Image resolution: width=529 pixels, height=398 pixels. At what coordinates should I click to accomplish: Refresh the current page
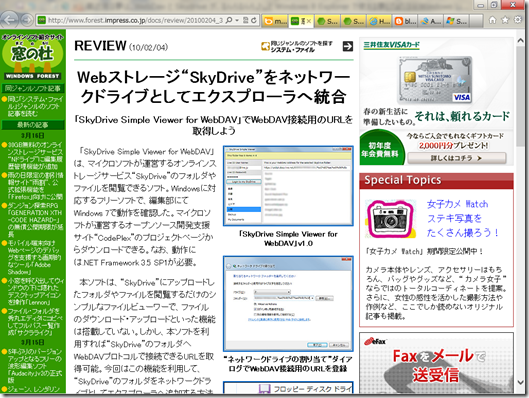[254, 20]
